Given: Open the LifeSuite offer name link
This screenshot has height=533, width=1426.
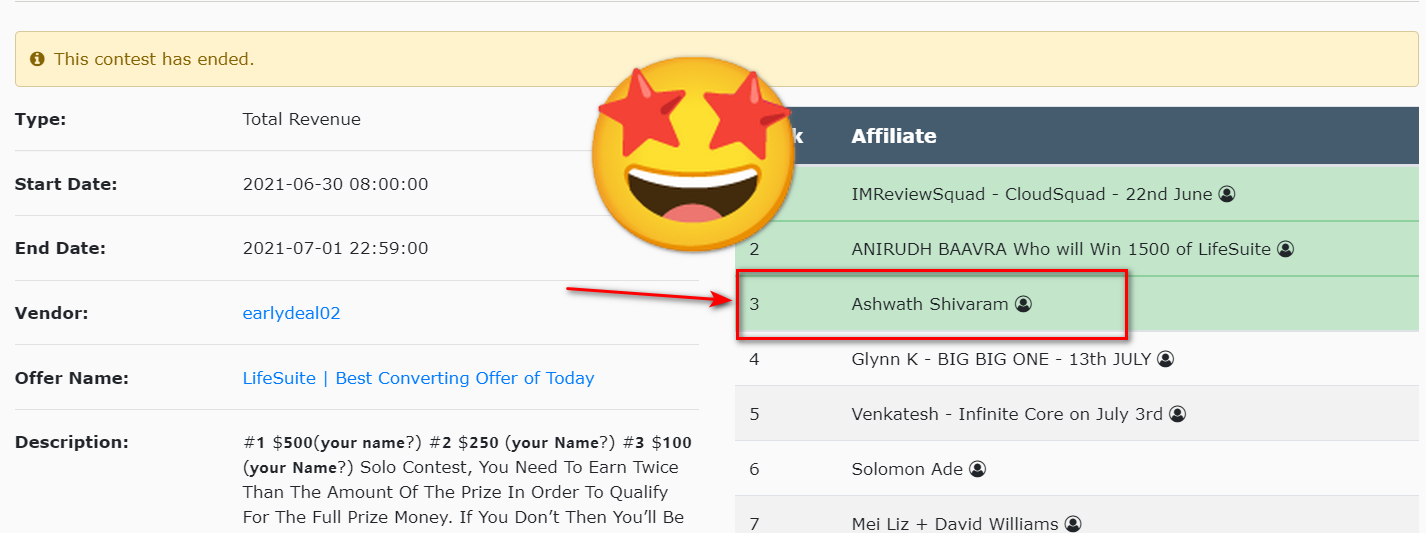Looking at the screenshot, I should point(418,378).
